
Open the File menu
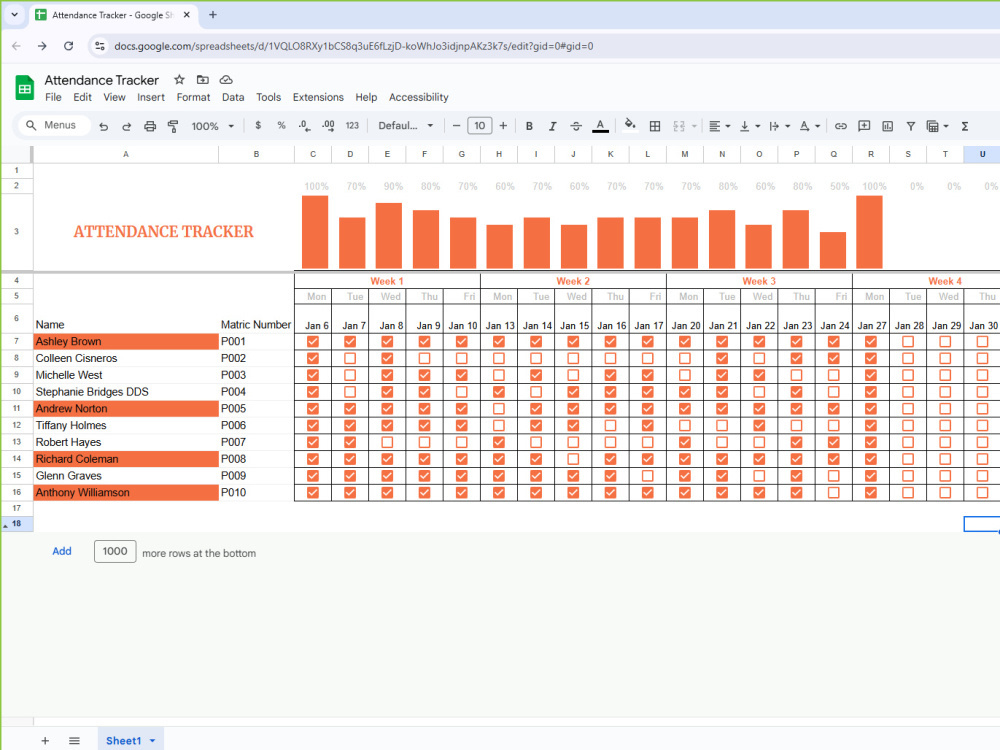(54, 97)
